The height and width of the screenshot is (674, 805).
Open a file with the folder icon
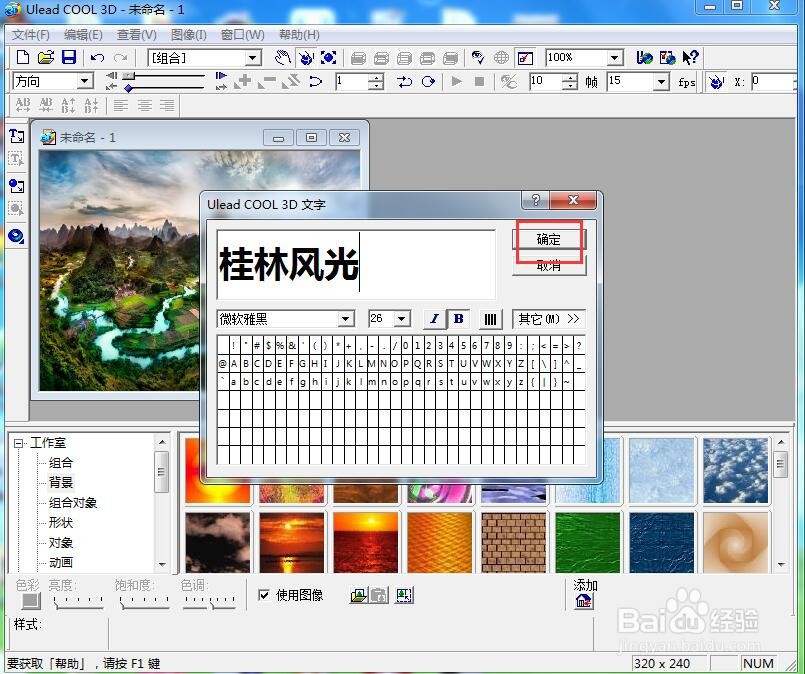click(x=46, y=57)
